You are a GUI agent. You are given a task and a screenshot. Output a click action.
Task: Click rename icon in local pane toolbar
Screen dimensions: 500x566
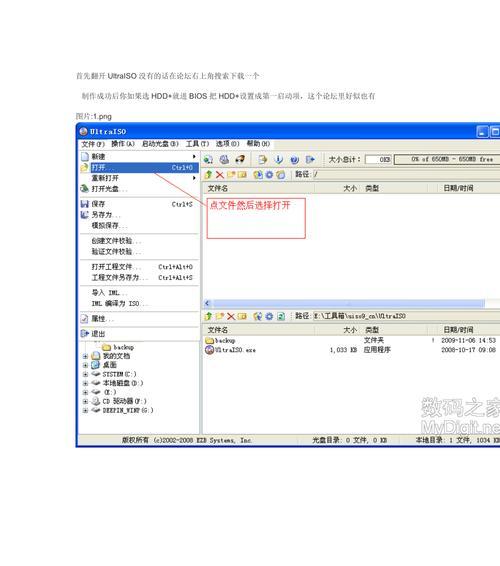242,317
